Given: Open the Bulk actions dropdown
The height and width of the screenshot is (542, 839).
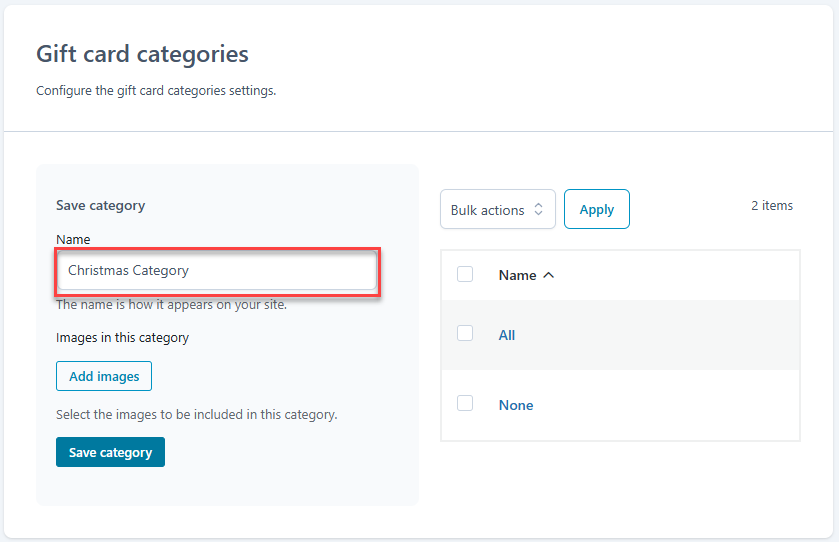Looking at the screenshot, I should (497, 210).
